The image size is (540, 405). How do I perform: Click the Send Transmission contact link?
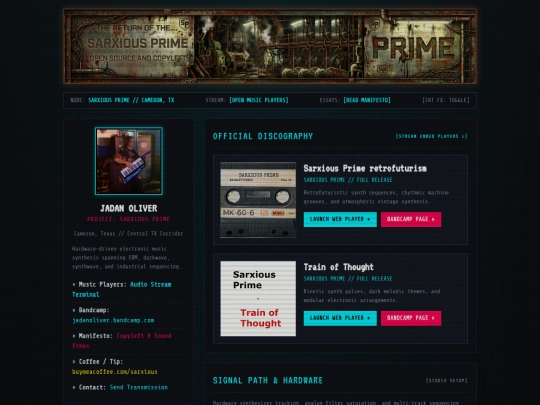pos(139,387)
